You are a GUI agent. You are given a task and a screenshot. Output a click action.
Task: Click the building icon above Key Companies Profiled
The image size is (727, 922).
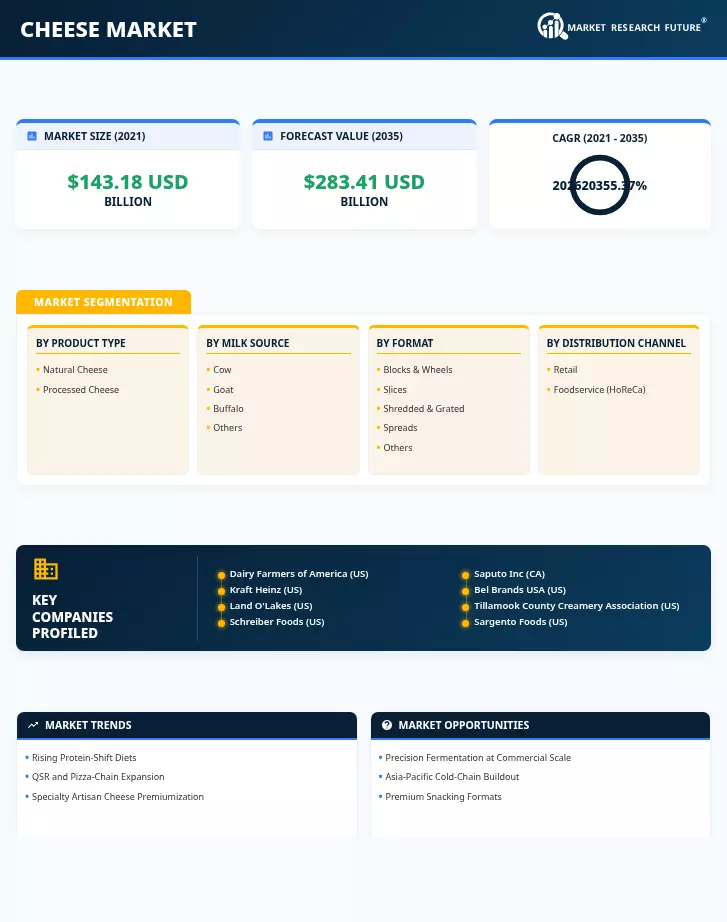45,569
